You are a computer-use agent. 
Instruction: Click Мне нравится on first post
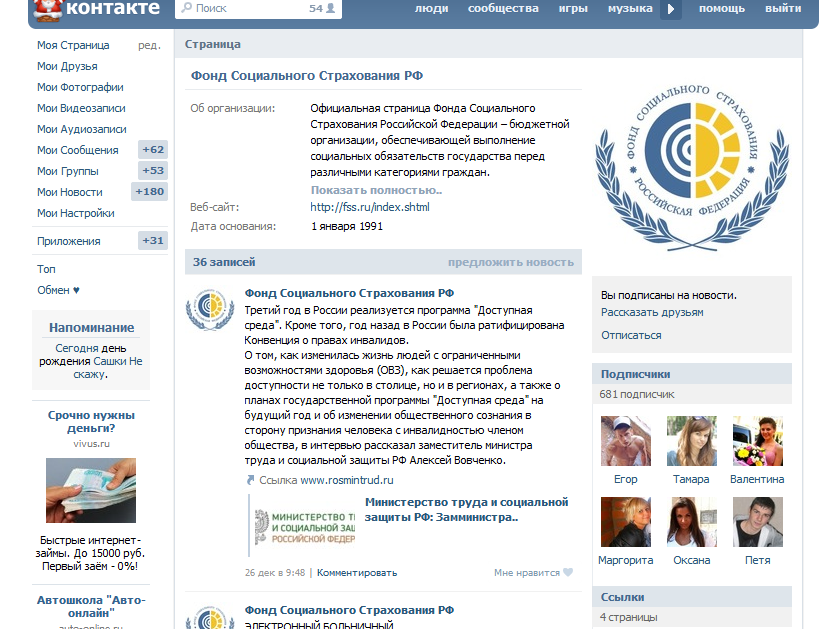click(526, 572)
